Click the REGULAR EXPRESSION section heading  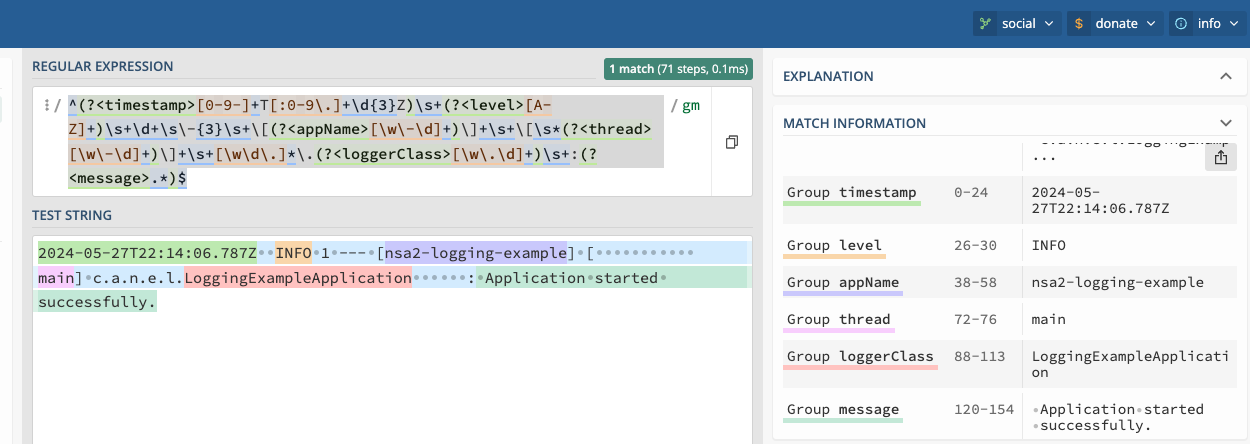(x=102, y=66)
